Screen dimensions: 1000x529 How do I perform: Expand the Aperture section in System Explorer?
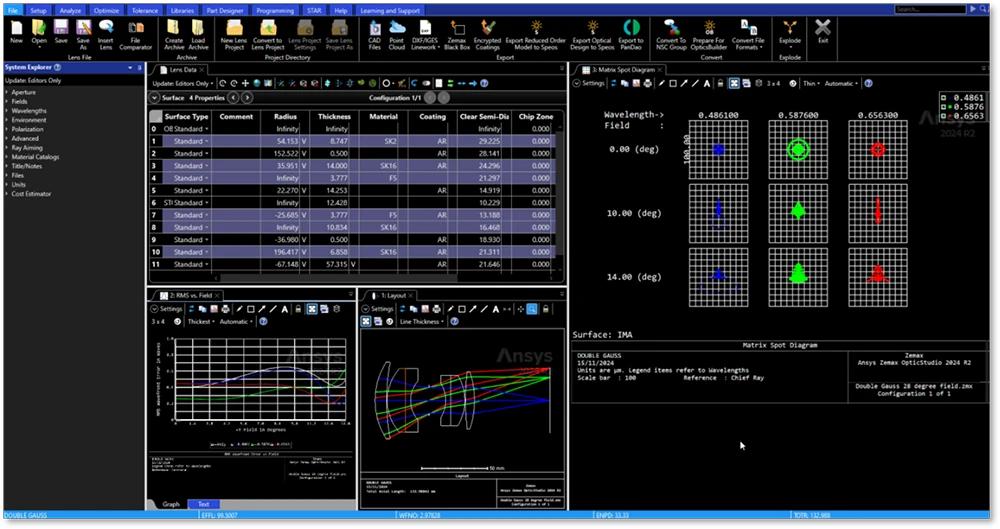(7, 92)
